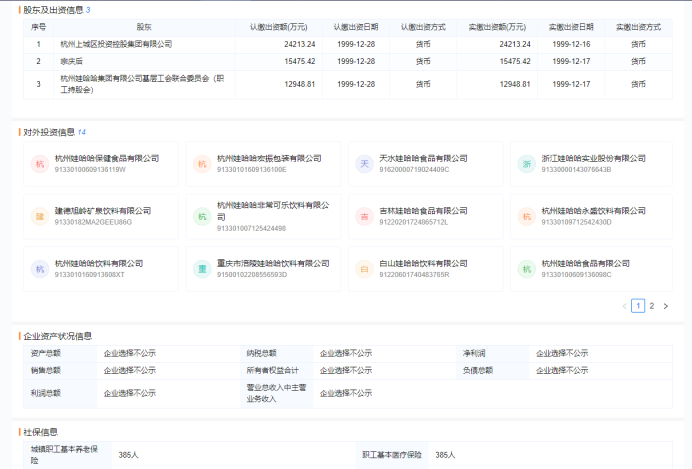692x469 pixels.
Task: Click the 对外投资信息 count number 14
Action: 82,132
